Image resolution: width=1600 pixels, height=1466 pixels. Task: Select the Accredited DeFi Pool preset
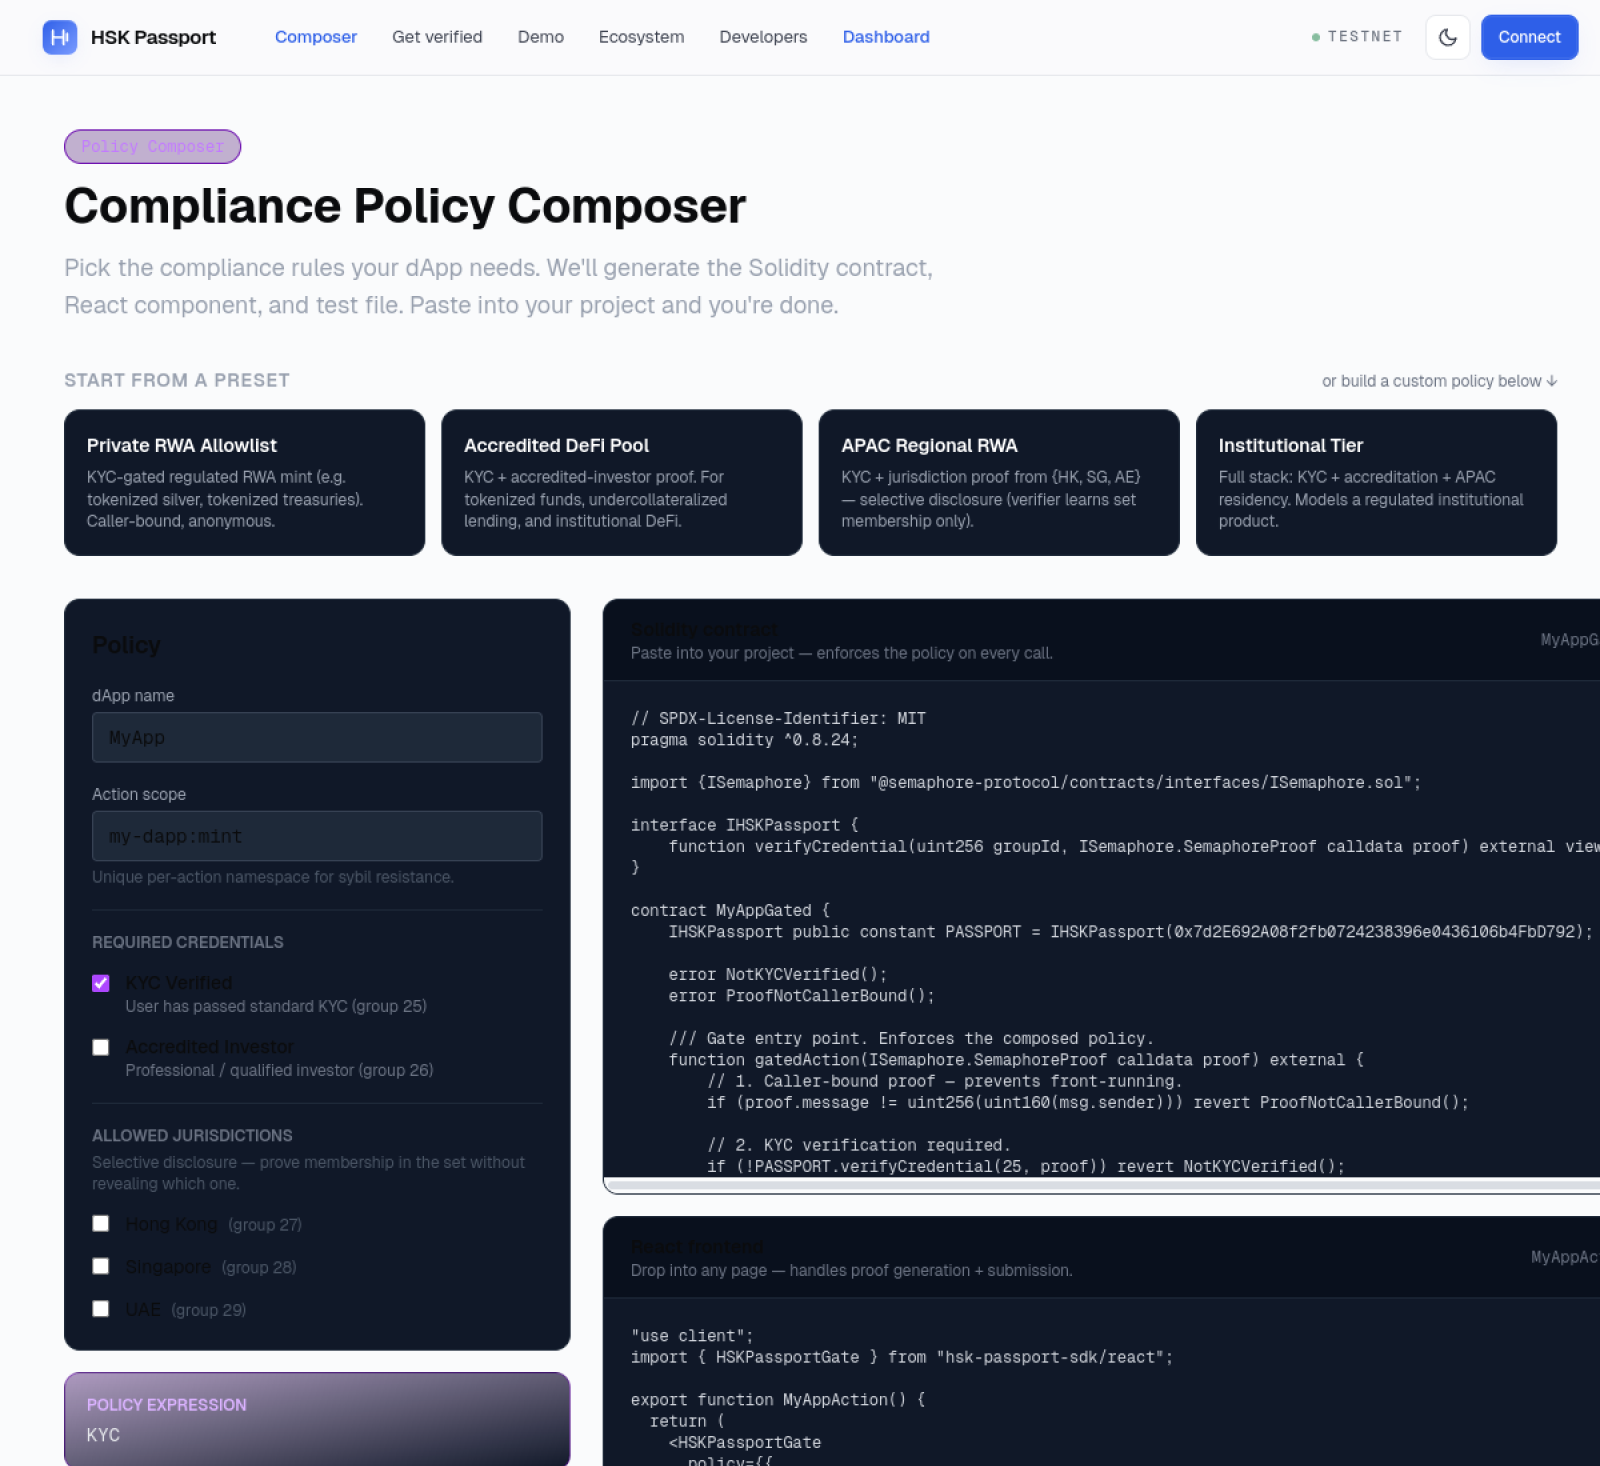tap(622, 482)
